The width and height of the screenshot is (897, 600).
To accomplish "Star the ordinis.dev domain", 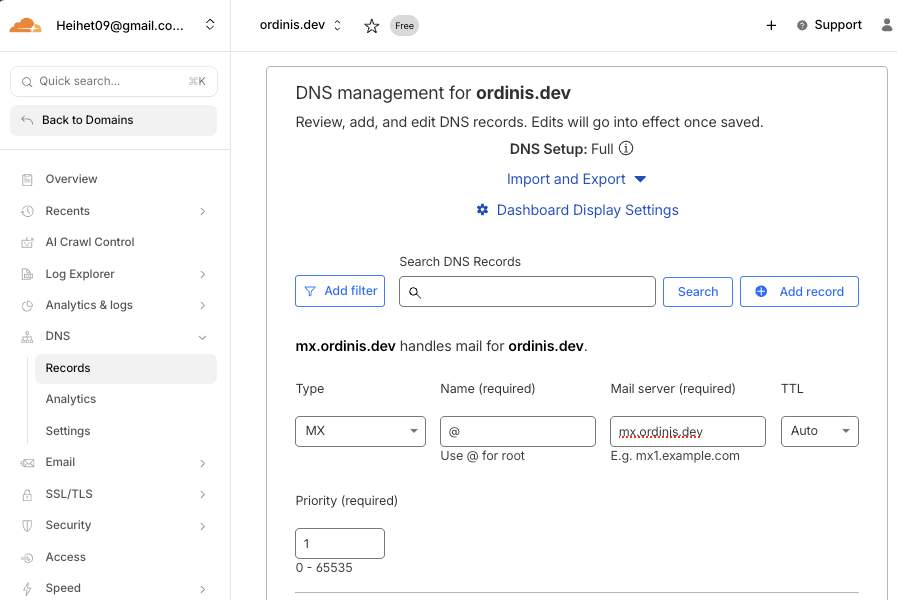I will [x=372, y=26].
